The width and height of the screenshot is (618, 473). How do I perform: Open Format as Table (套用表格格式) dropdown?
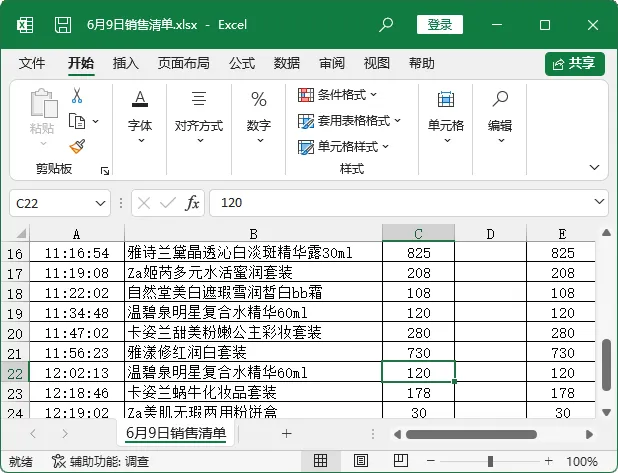350,121
